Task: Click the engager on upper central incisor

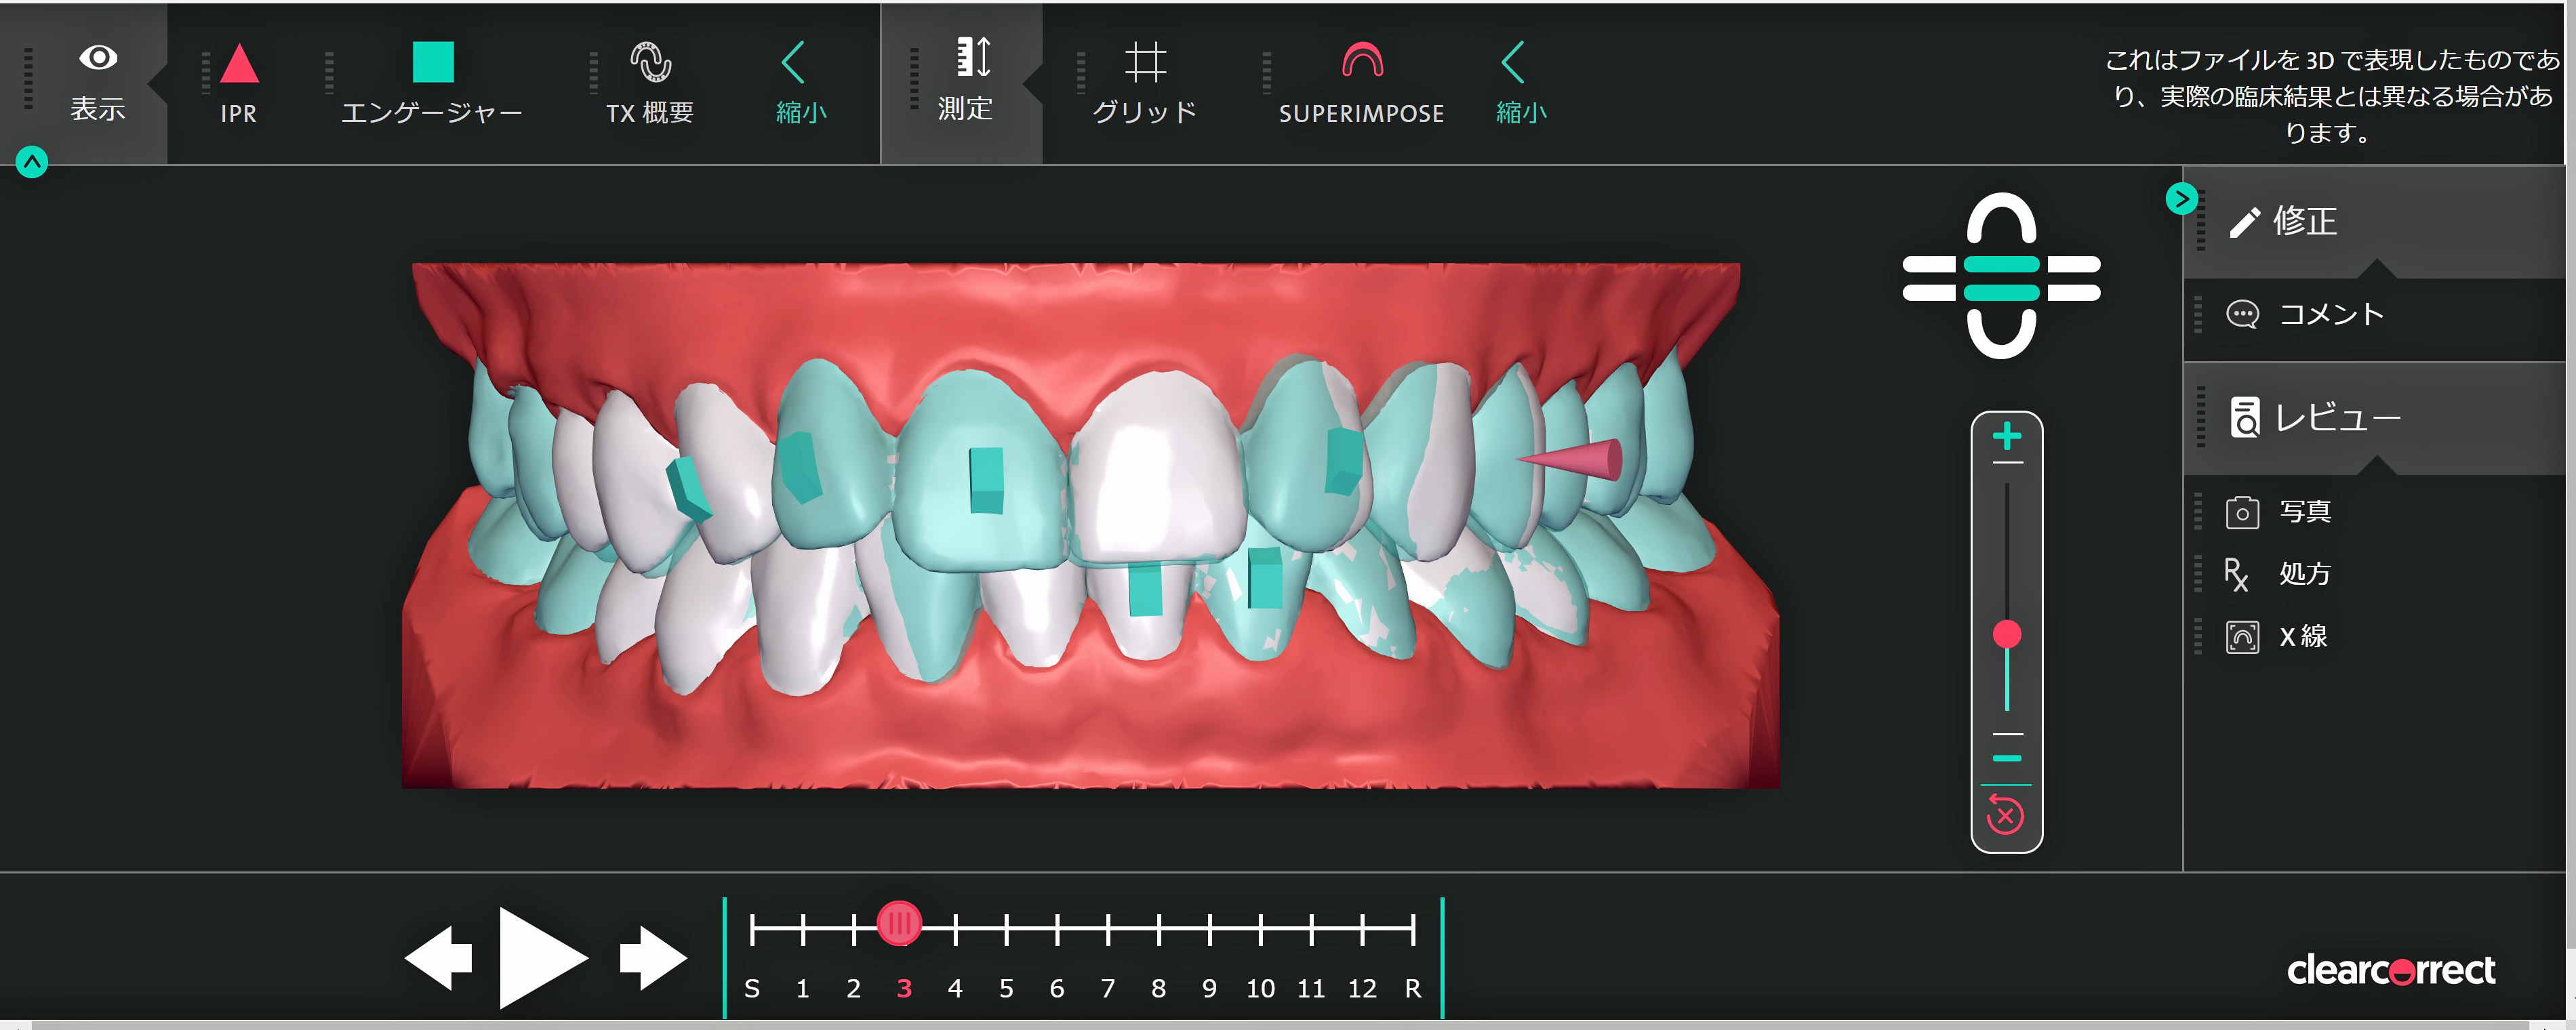Action: pyautogui.click(x=986, y=480)
